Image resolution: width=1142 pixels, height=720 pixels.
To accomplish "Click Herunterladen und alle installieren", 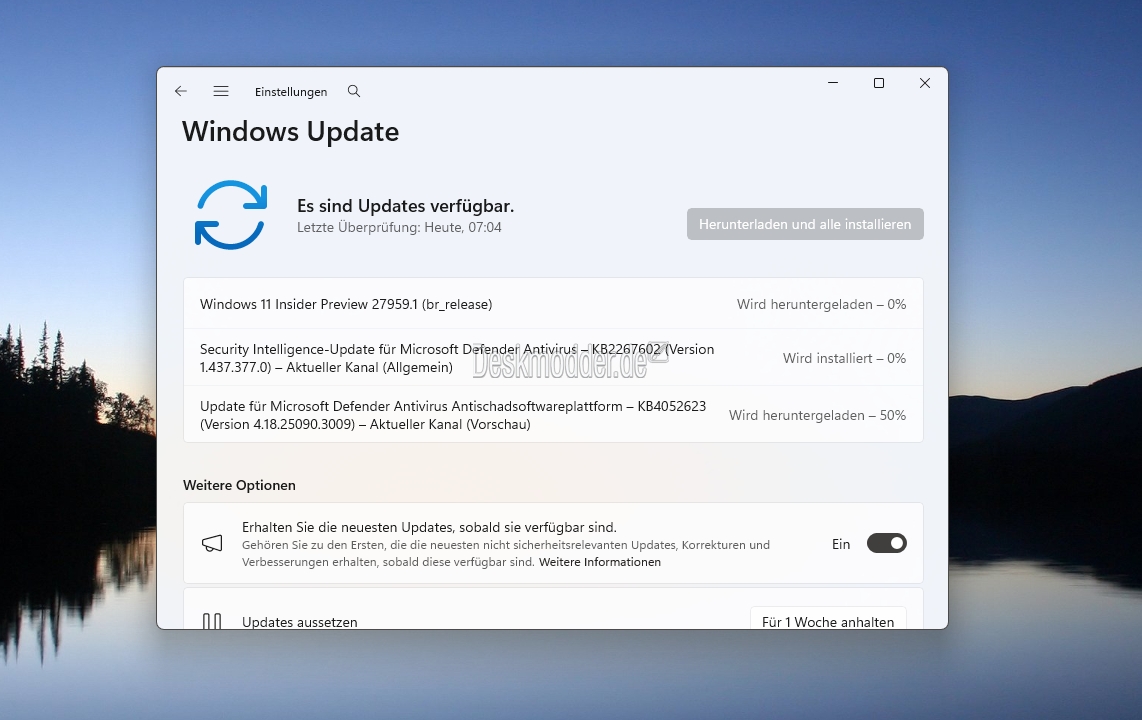I will pyautogui.click(x=805, y=224).
